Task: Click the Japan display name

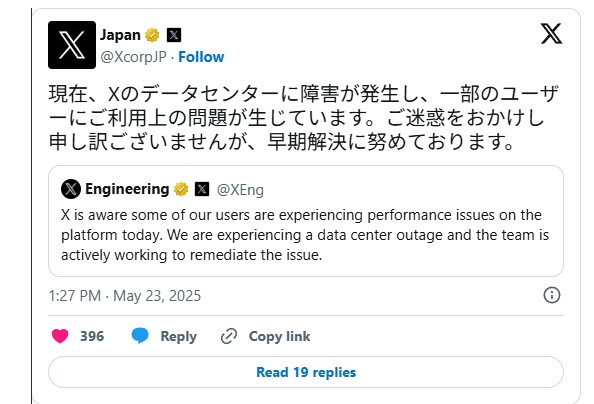Action: point(120,35)
